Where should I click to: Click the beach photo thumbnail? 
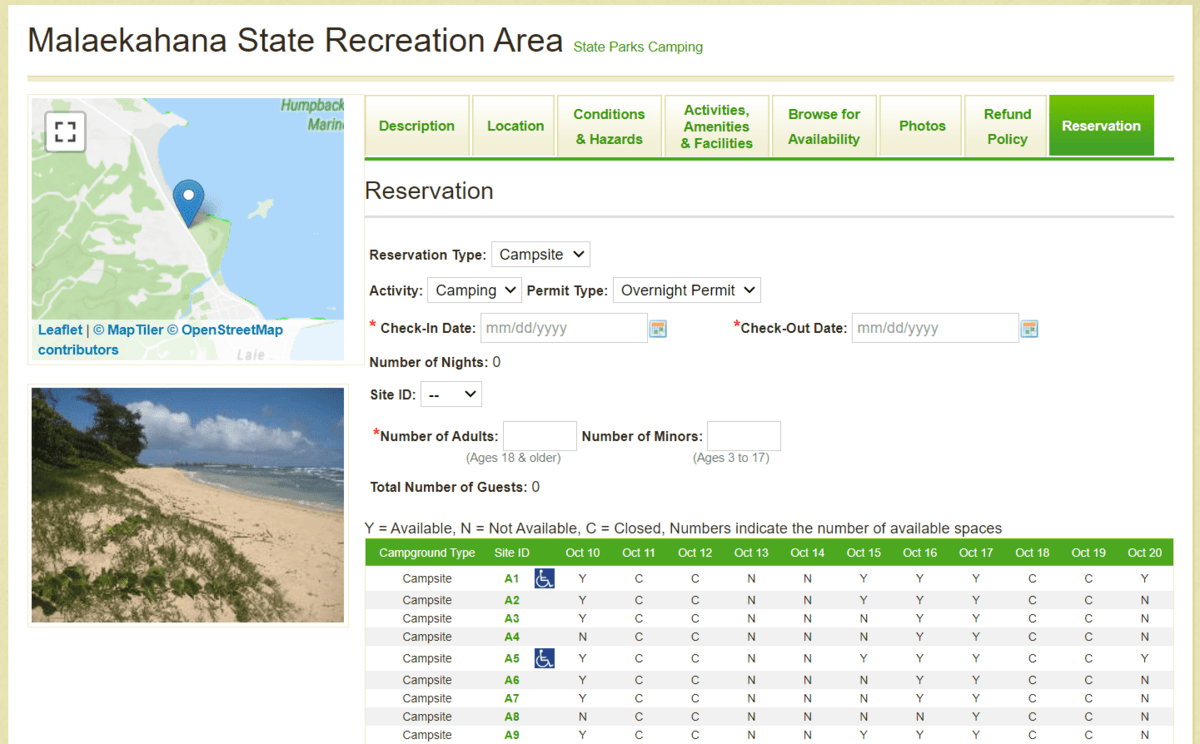tap(188, 505)
